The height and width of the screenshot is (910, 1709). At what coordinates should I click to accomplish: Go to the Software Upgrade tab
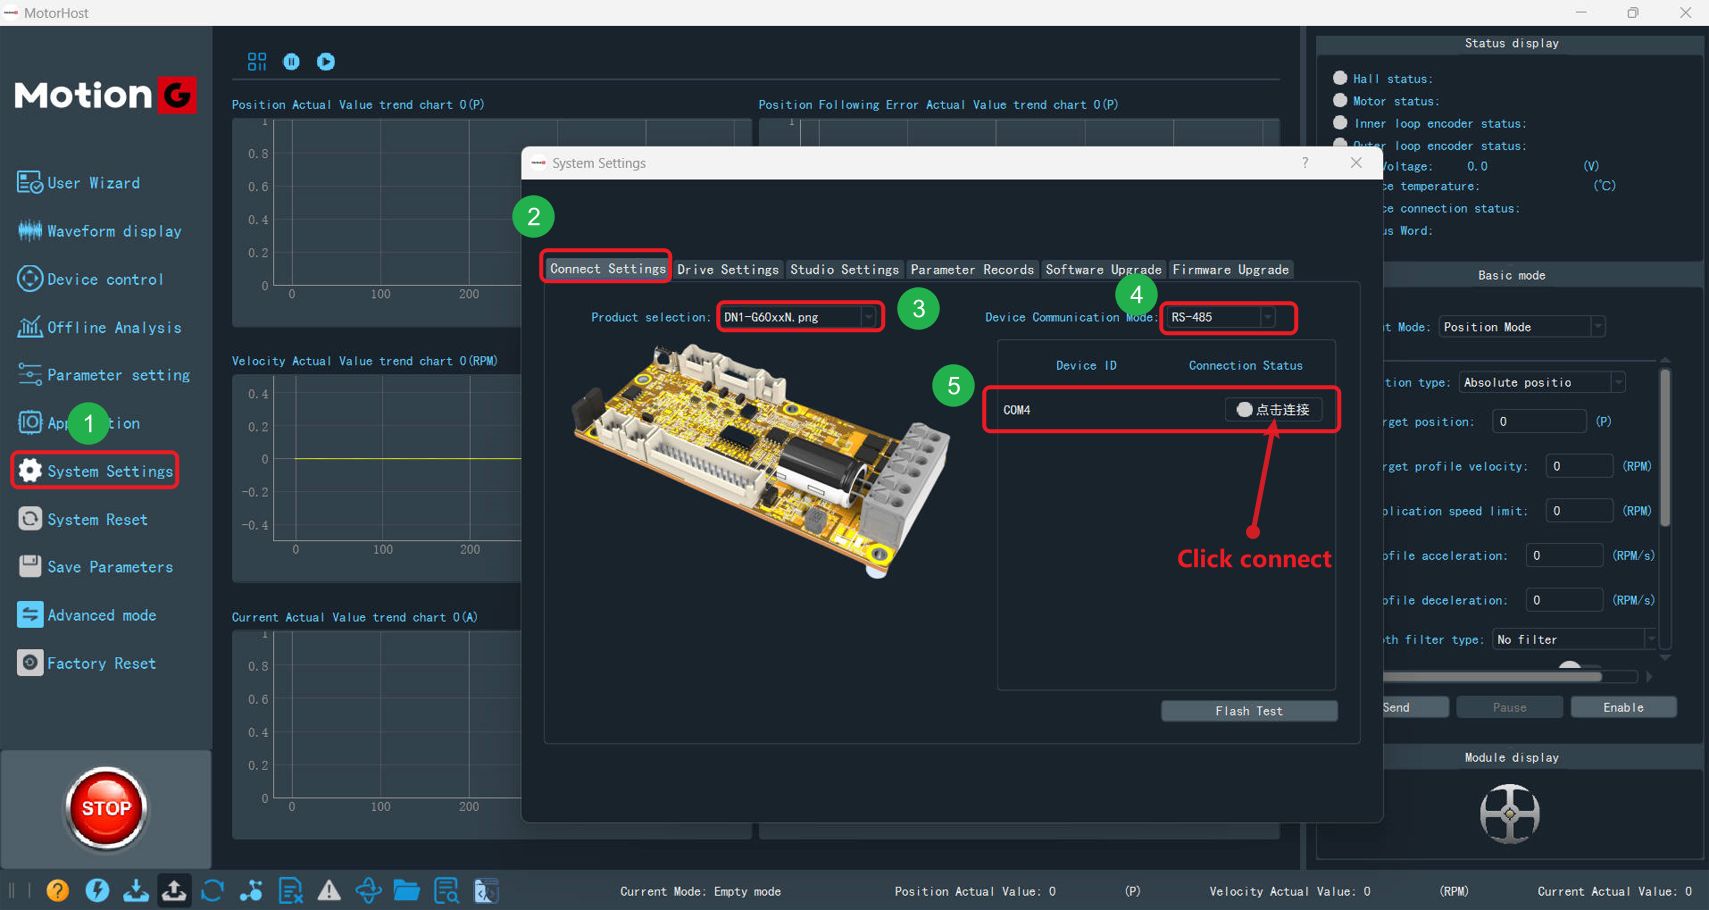point(1103,270)
